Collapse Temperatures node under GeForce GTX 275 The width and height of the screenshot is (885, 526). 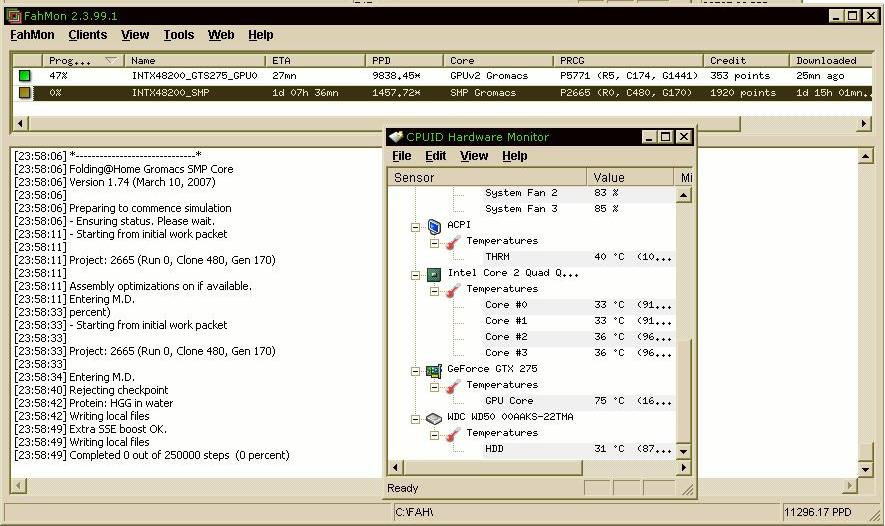click(434, 387)
